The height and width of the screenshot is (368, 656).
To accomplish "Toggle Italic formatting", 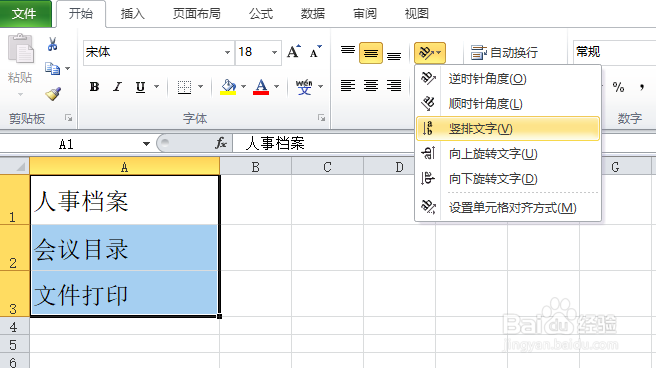I will click(118, 87).
